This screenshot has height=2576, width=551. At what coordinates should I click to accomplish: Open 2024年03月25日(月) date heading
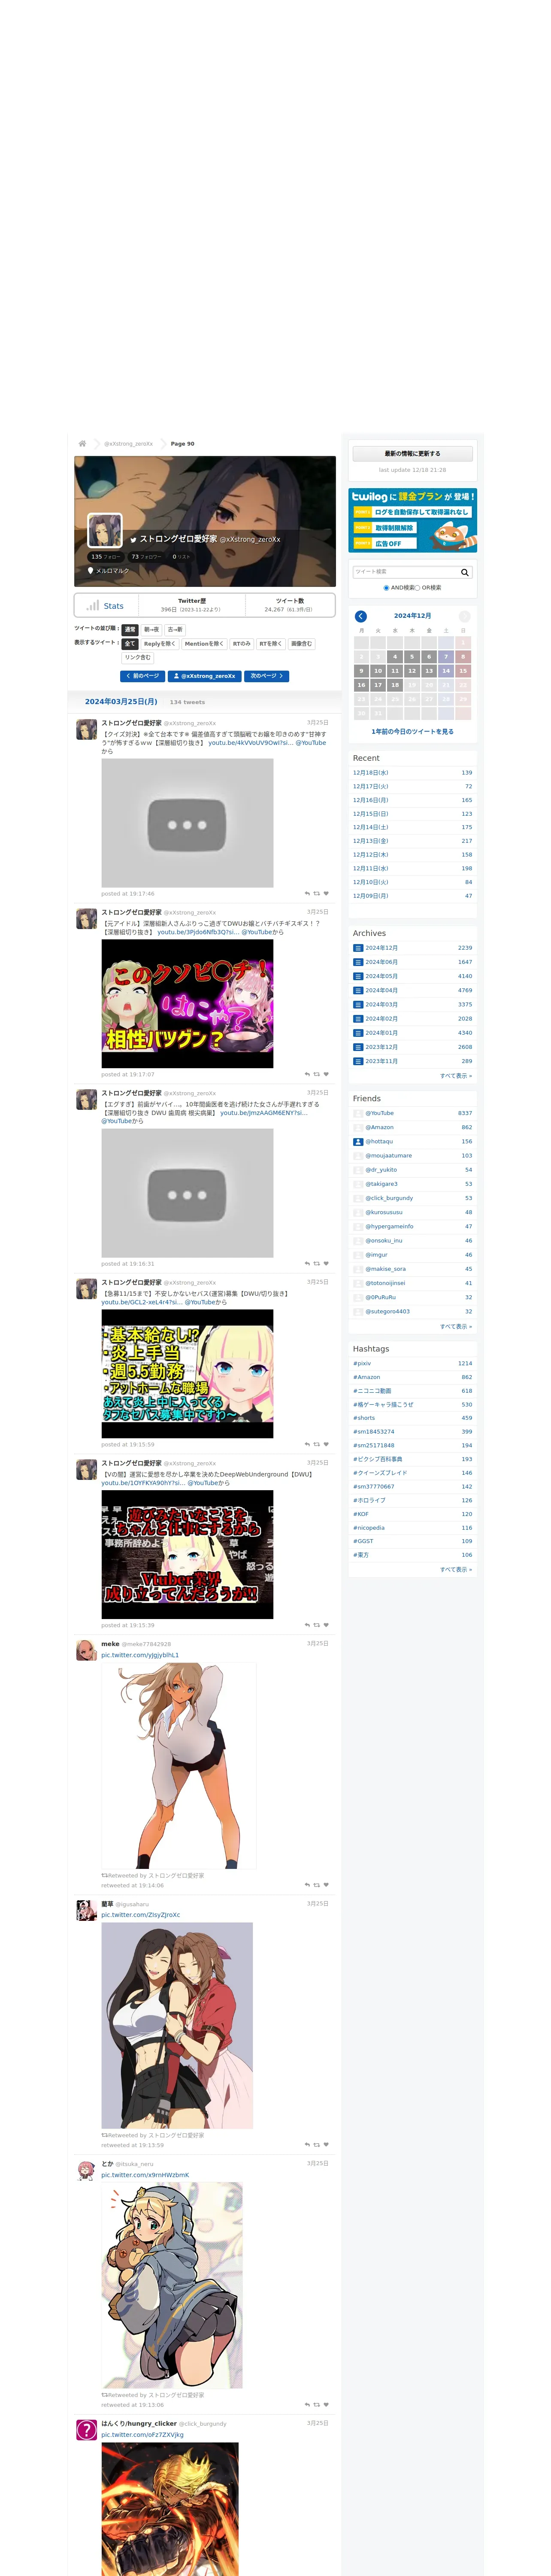point(121,702)
